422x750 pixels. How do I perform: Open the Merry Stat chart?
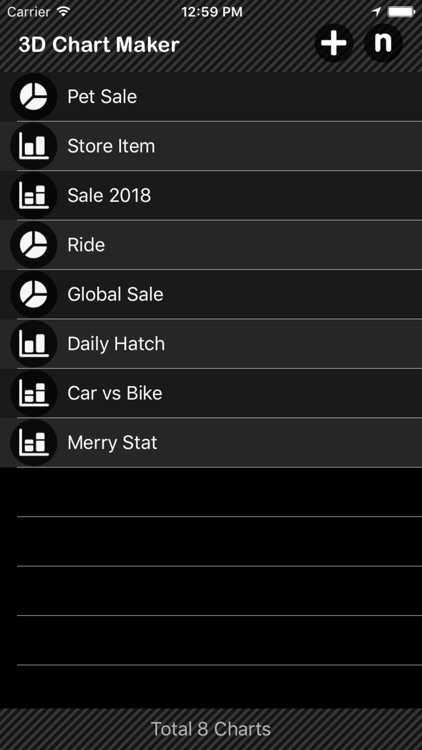(x=211, y=443)
